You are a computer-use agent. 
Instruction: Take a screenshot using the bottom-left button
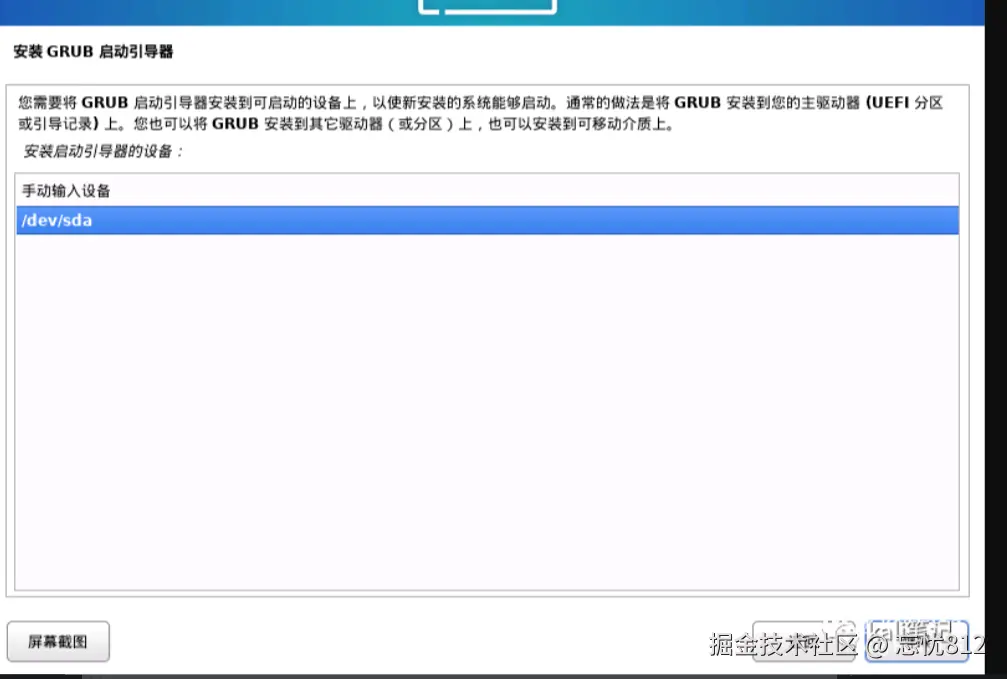(58, 641)
